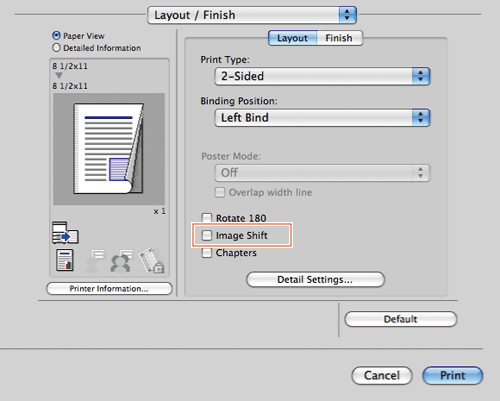Click the paper preview thumbnail
500x401 pixels.
tap(109, 149)
